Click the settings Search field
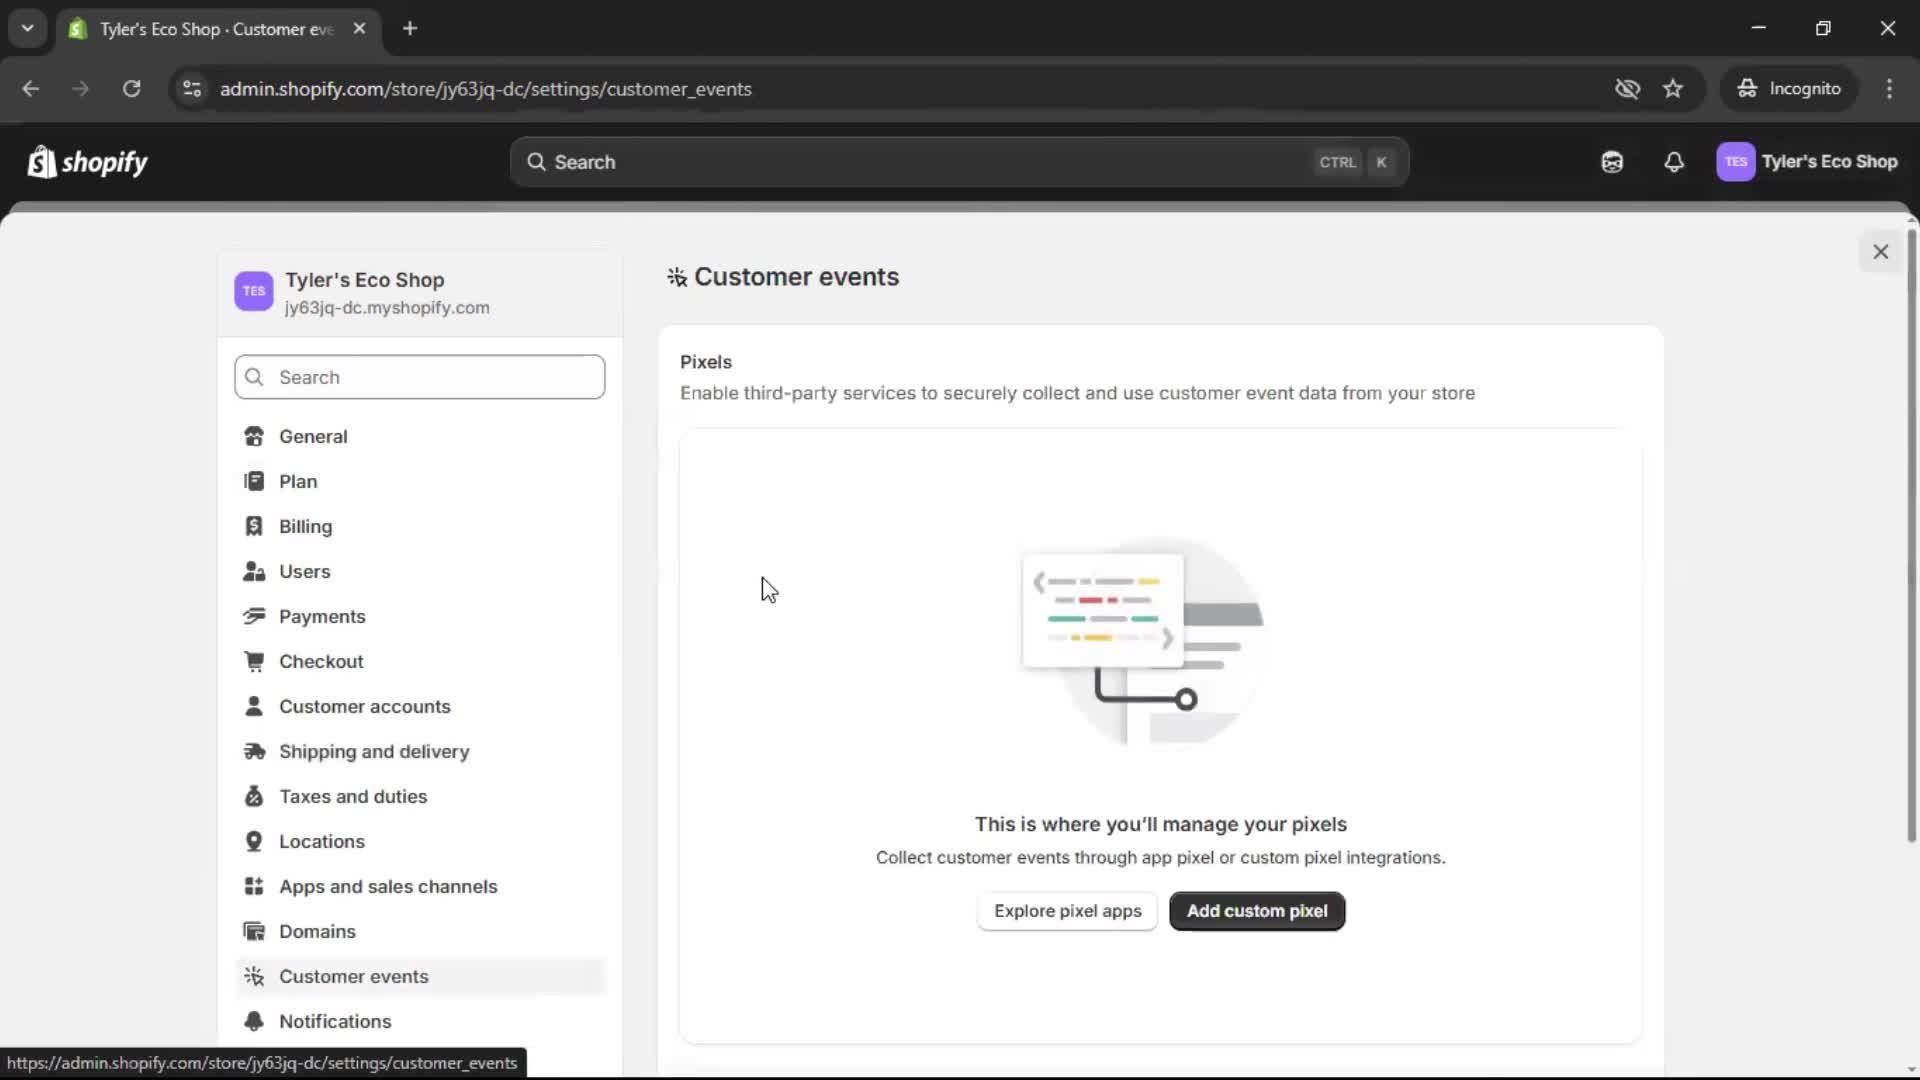Image resolution: width=1920 pixels, height=1080 pixels. (419, 377)
